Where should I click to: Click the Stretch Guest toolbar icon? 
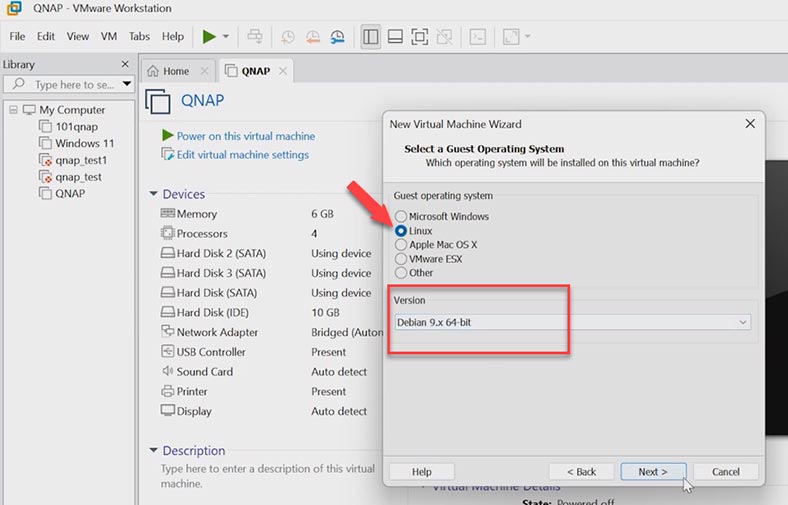click(x=511, y=37)
